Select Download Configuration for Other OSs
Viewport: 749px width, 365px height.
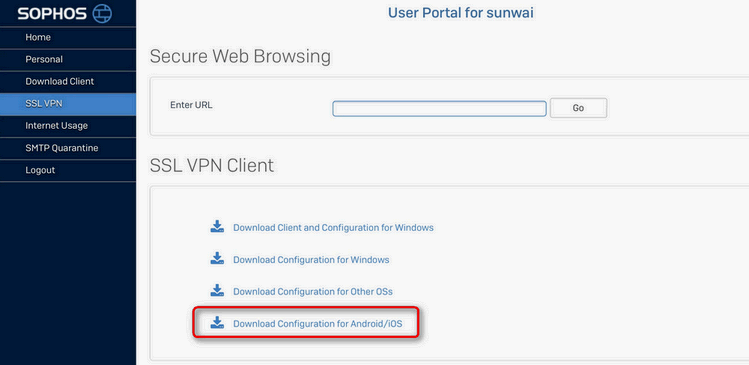pyautogui.click(x=313, y=291)
